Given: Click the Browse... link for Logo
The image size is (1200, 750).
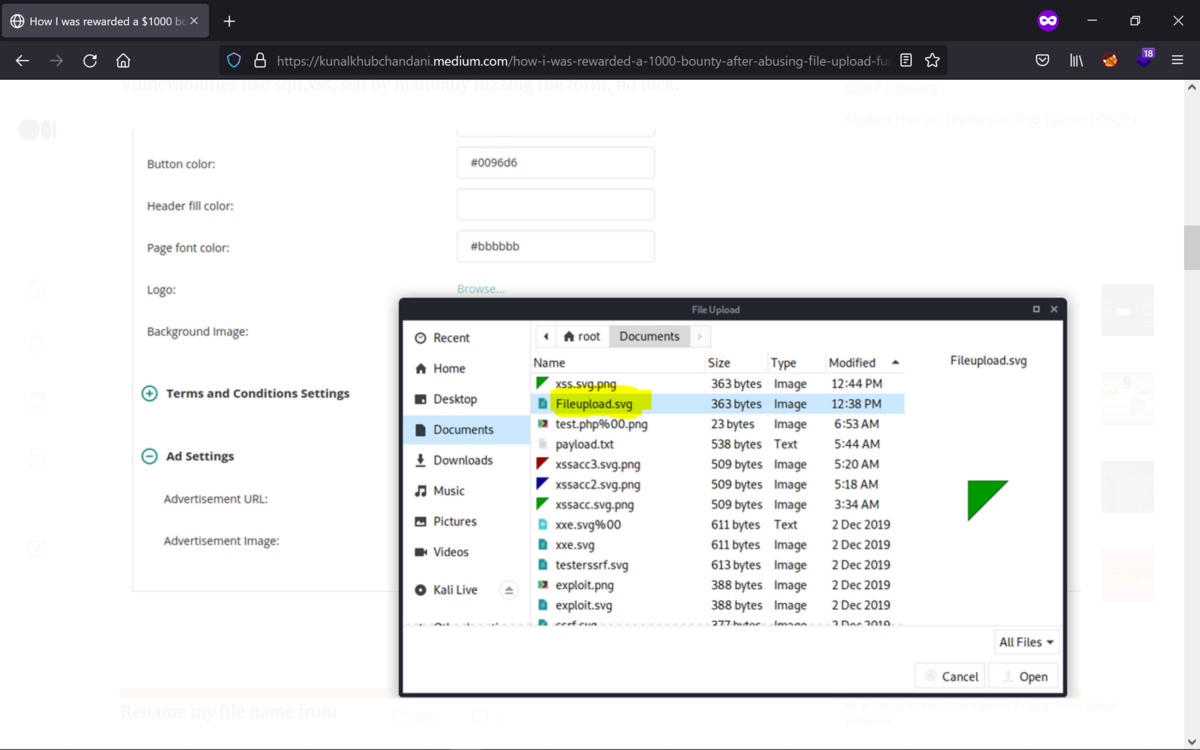Looking at the screenshot, I should tap(480, 289).
